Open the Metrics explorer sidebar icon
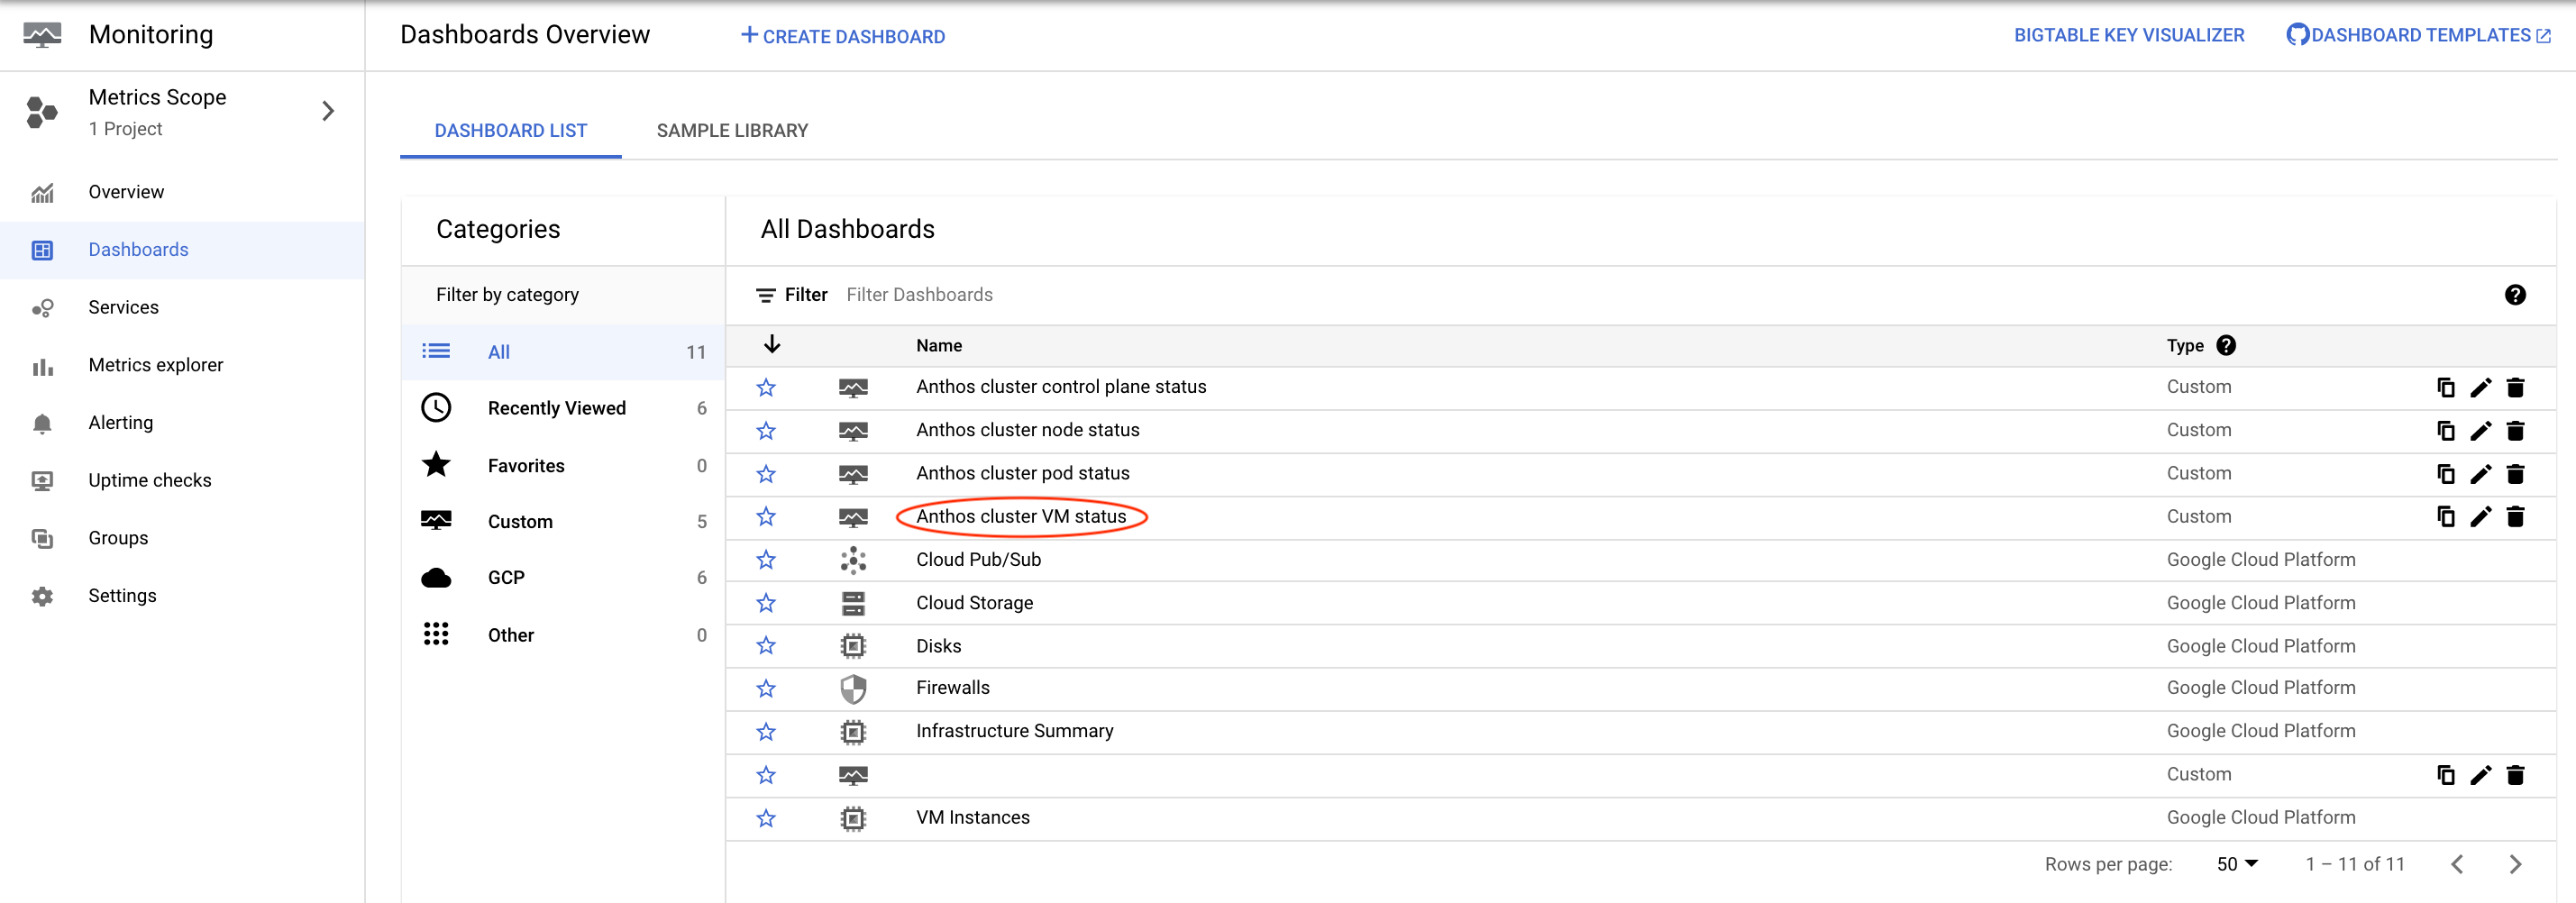Image resolution: width=2576 pixels, height=903 pixels. click(43, 364)
